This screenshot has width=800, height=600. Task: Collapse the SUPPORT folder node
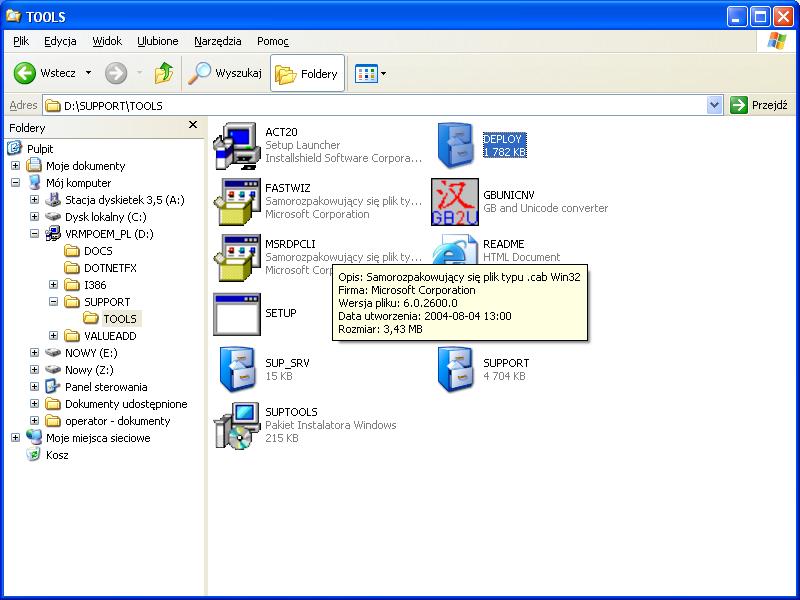[53, 302]
